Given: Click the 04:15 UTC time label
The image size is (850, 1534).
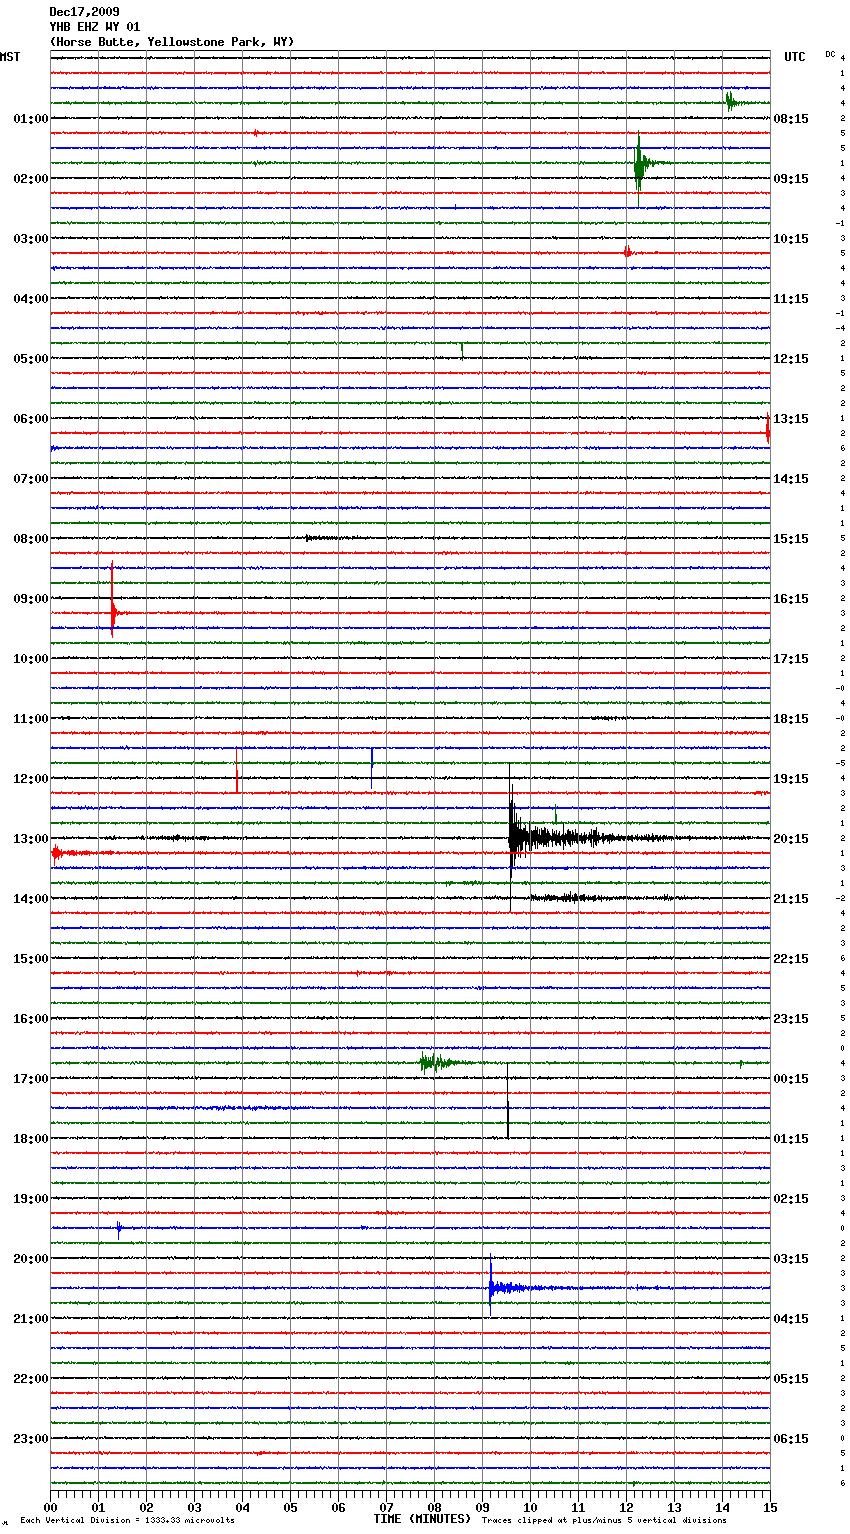Looking at the screenshot, I should 791,1319.
